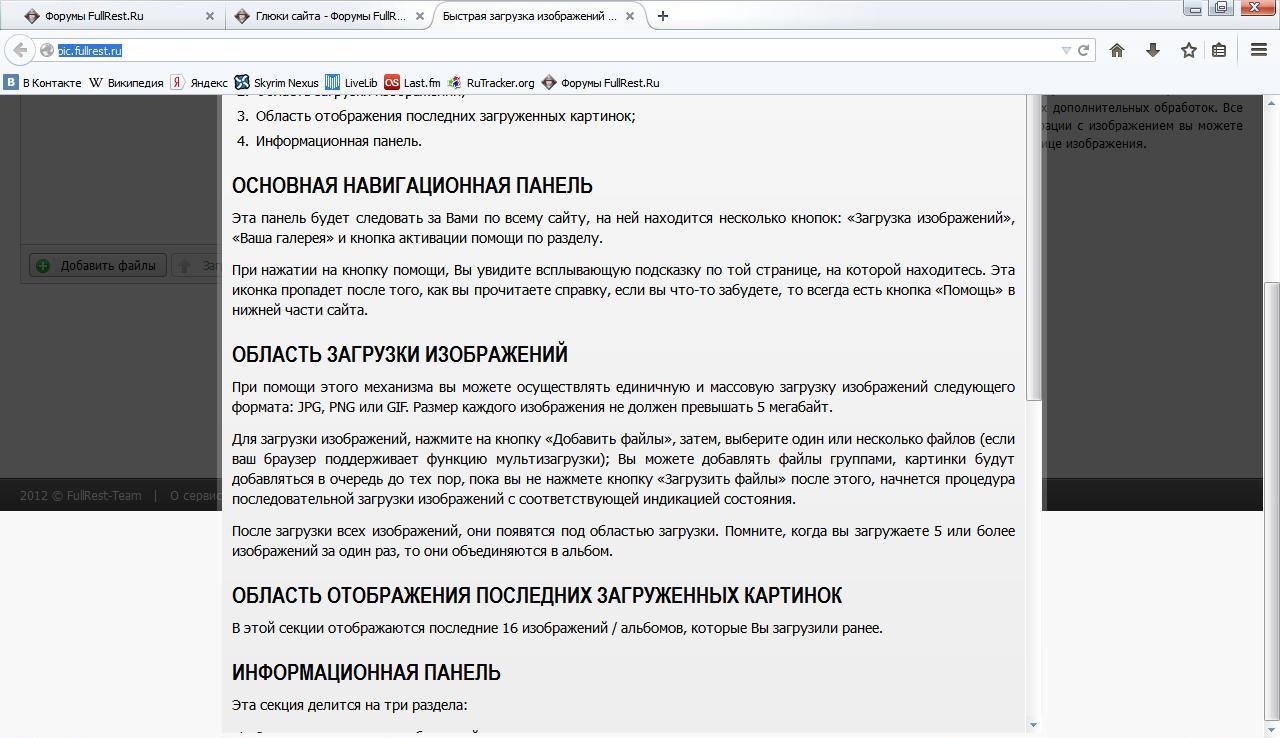
Task: Open the Firefox hamburger menu
Action: (x=1259, y=50)
